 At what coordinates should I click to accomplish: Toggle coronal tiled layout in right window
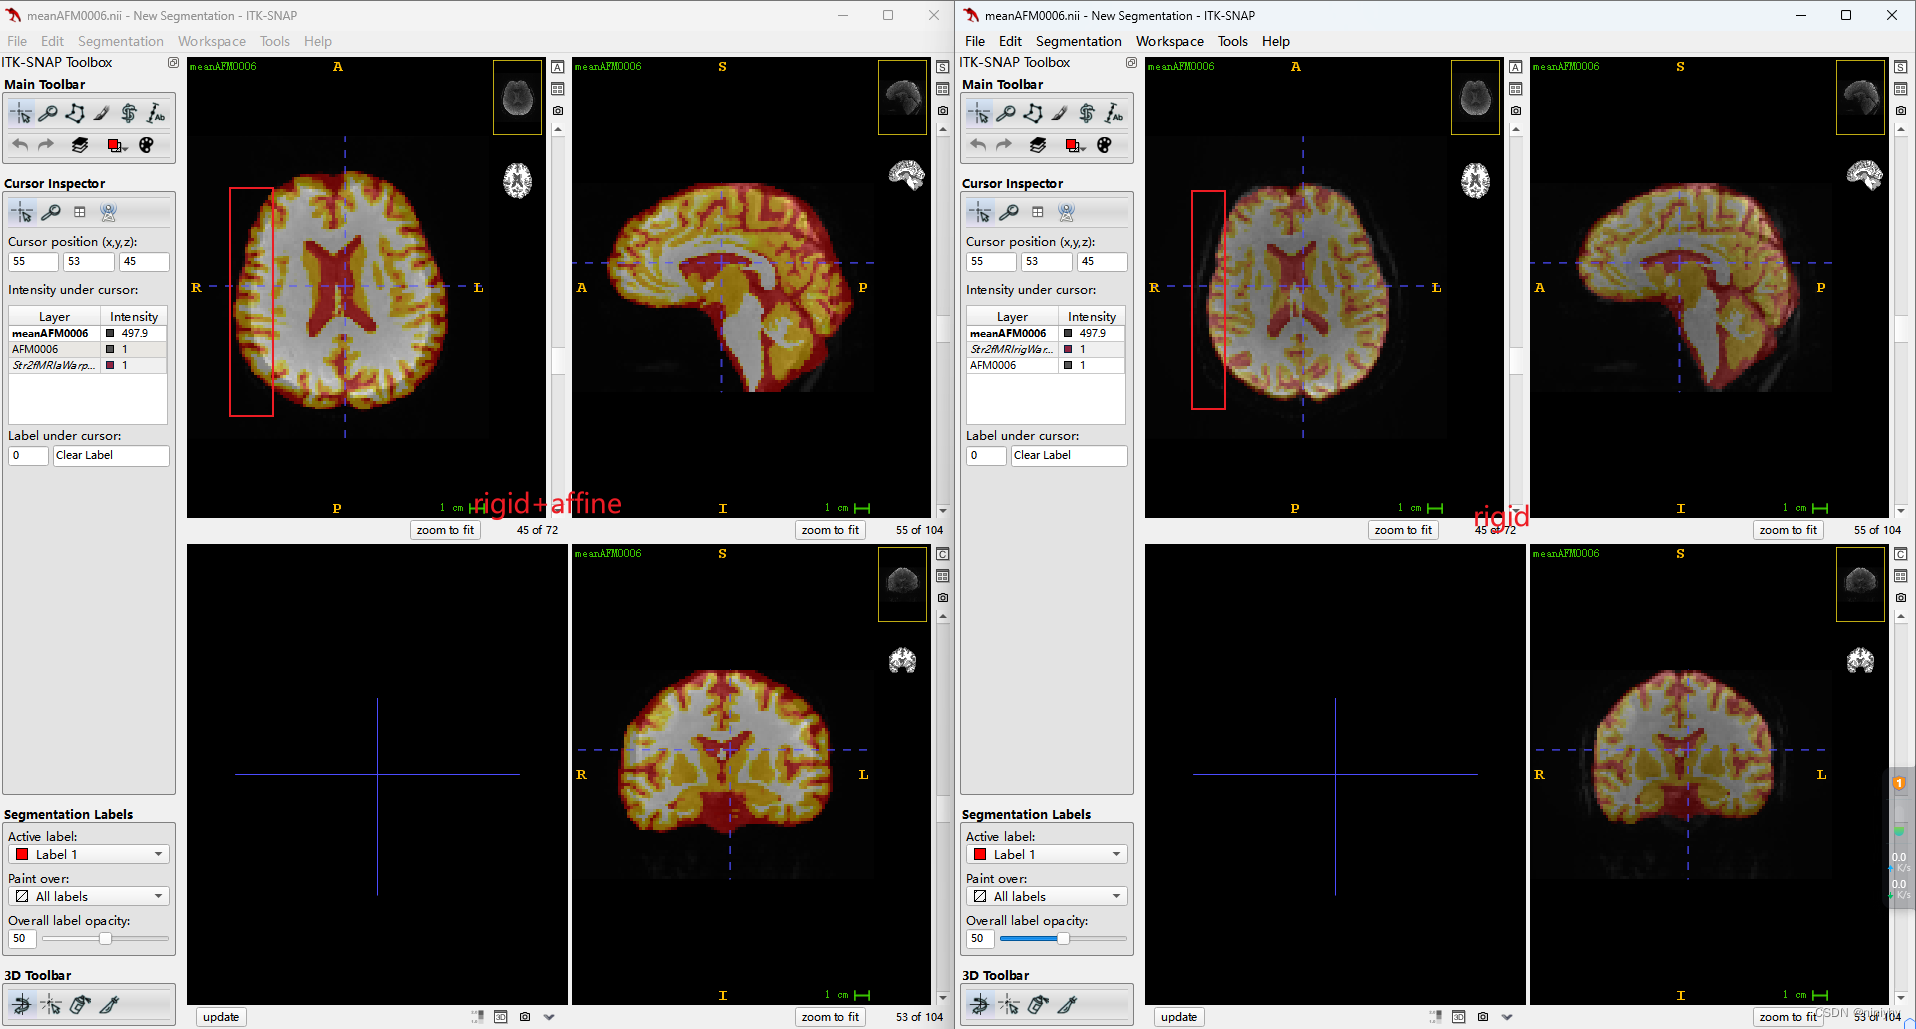pyautogui.click(x=1901, y=576)
